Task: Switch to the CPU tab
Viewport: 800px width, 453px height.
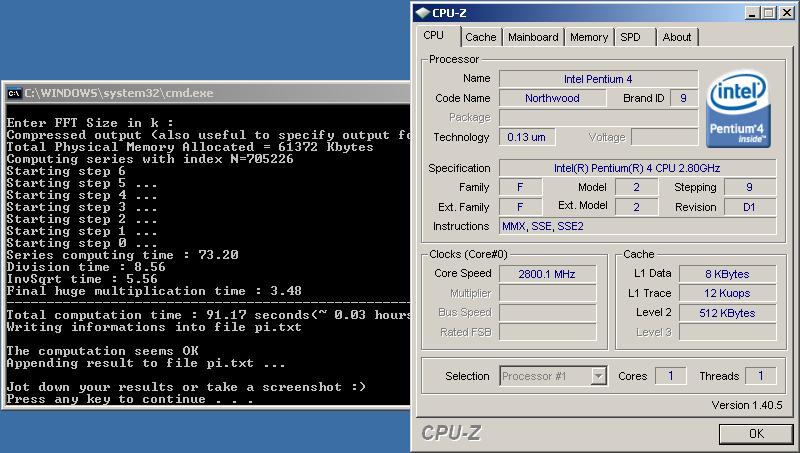Action: 434,36
